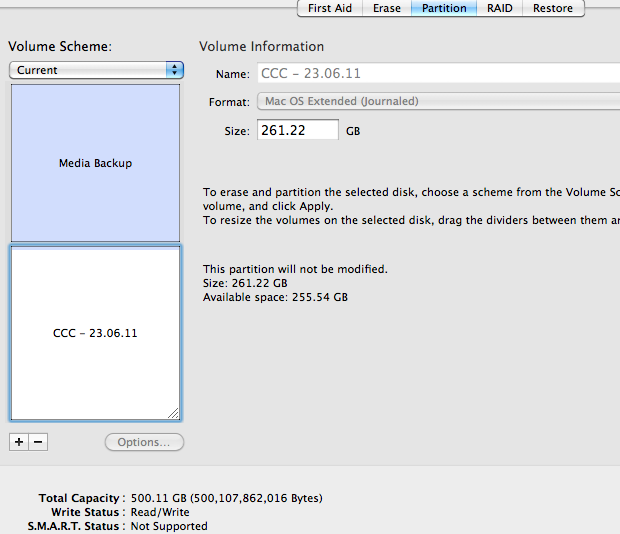
Task: Click the Write Status value Read/Write
Action: pos(160,512)
